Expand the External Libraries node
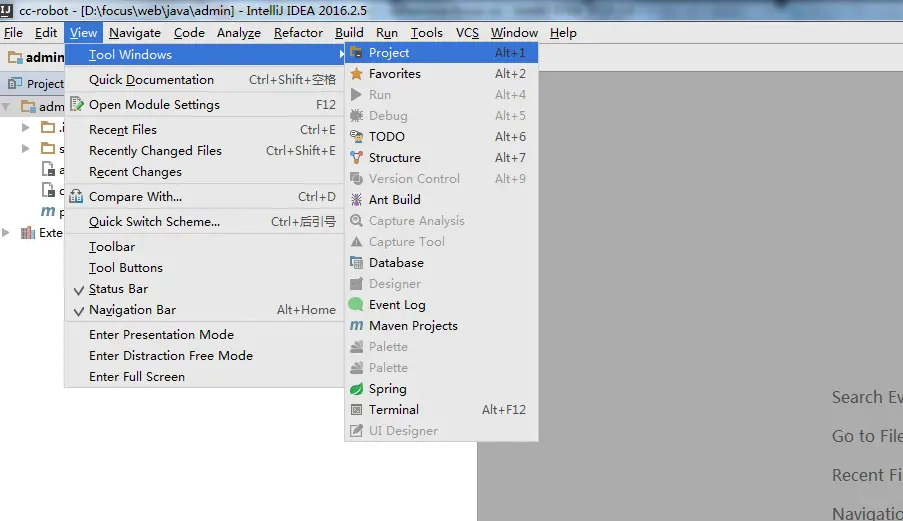The height and width of the screenshot is (521, 903). tap(6, 233)
